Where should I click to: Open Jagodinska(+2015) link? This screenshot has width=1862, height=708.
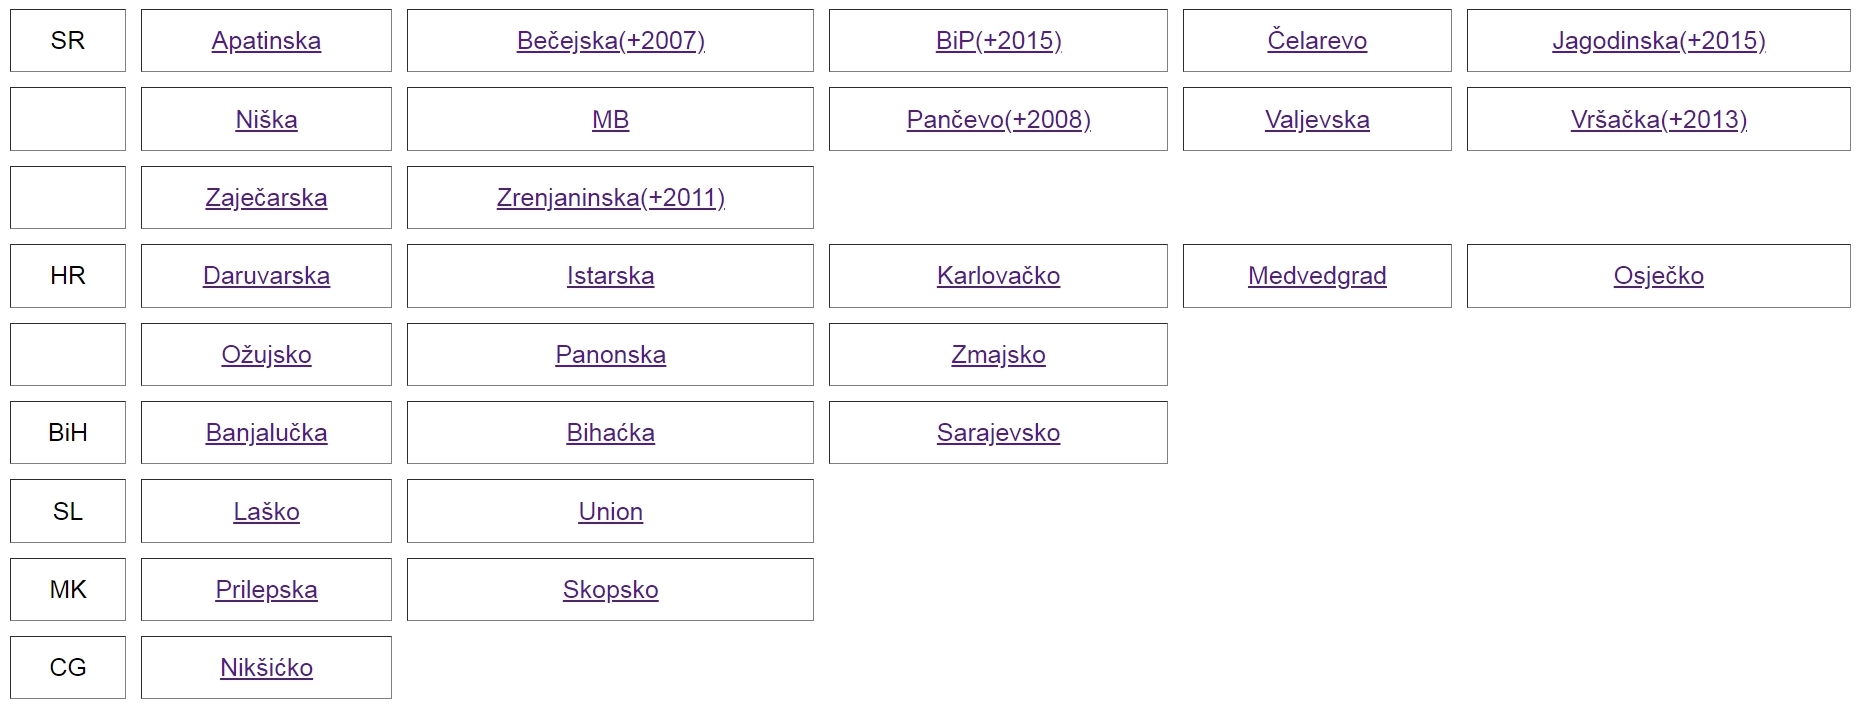[1658, 41]
